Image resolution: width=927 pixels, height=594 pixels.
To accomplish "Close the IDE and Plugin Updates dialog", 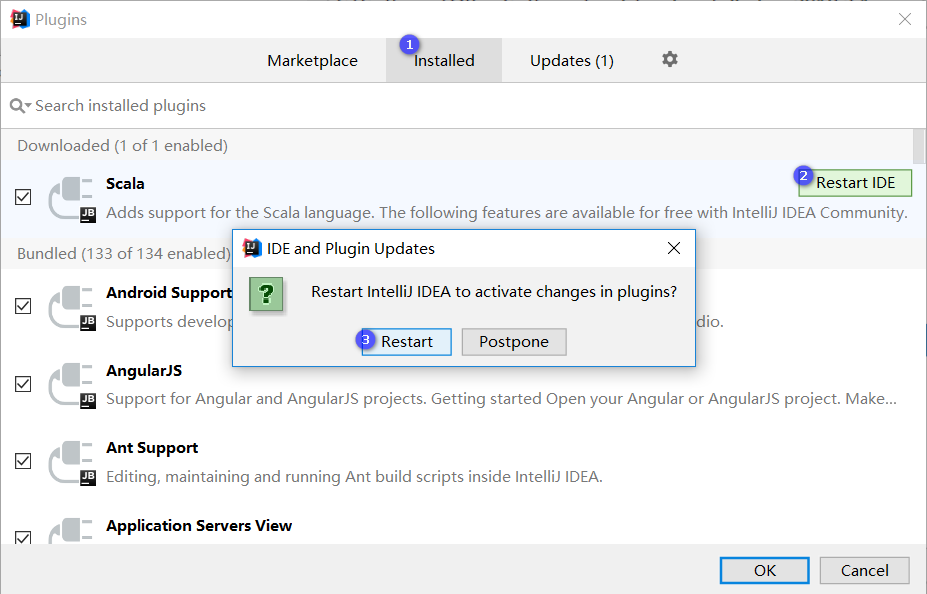I will (x=674, y=248).
